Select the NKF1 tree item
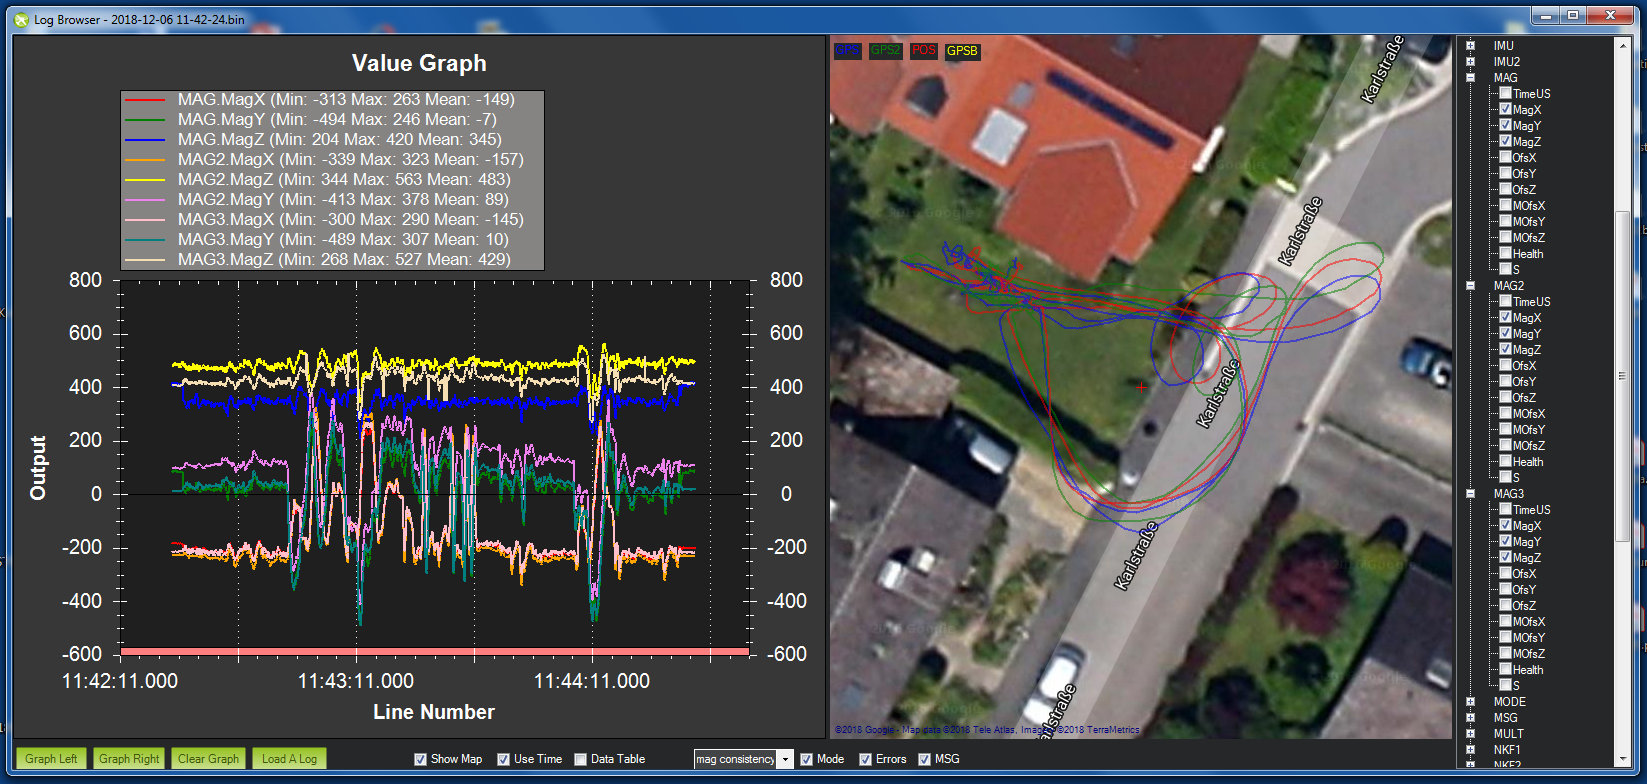 [1506, 750]
